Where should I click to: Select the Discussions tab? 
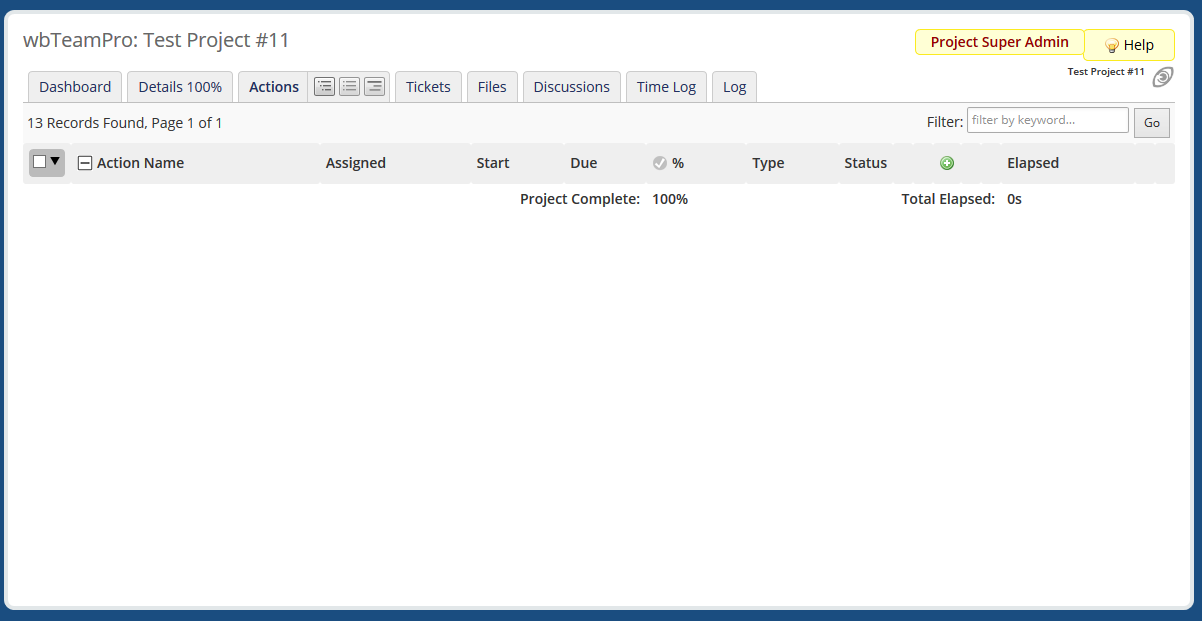click(571, 87)
